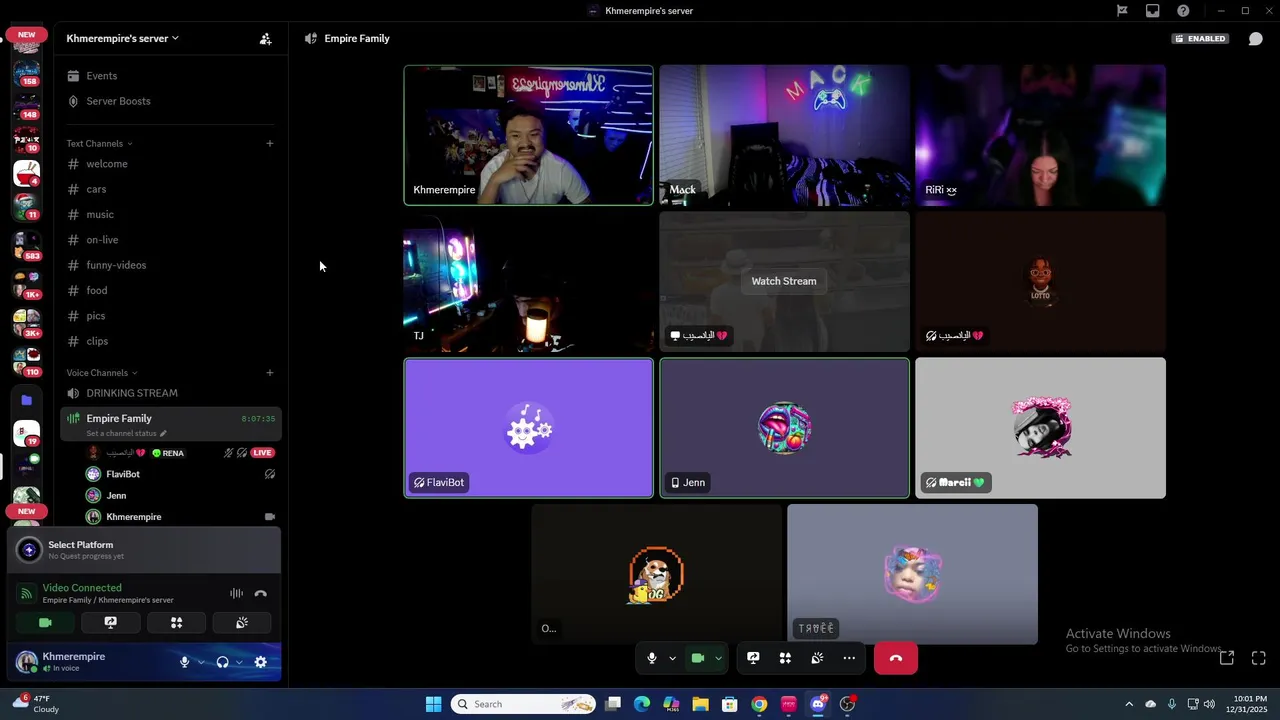Share your screen from the call bar

[753, 658]
